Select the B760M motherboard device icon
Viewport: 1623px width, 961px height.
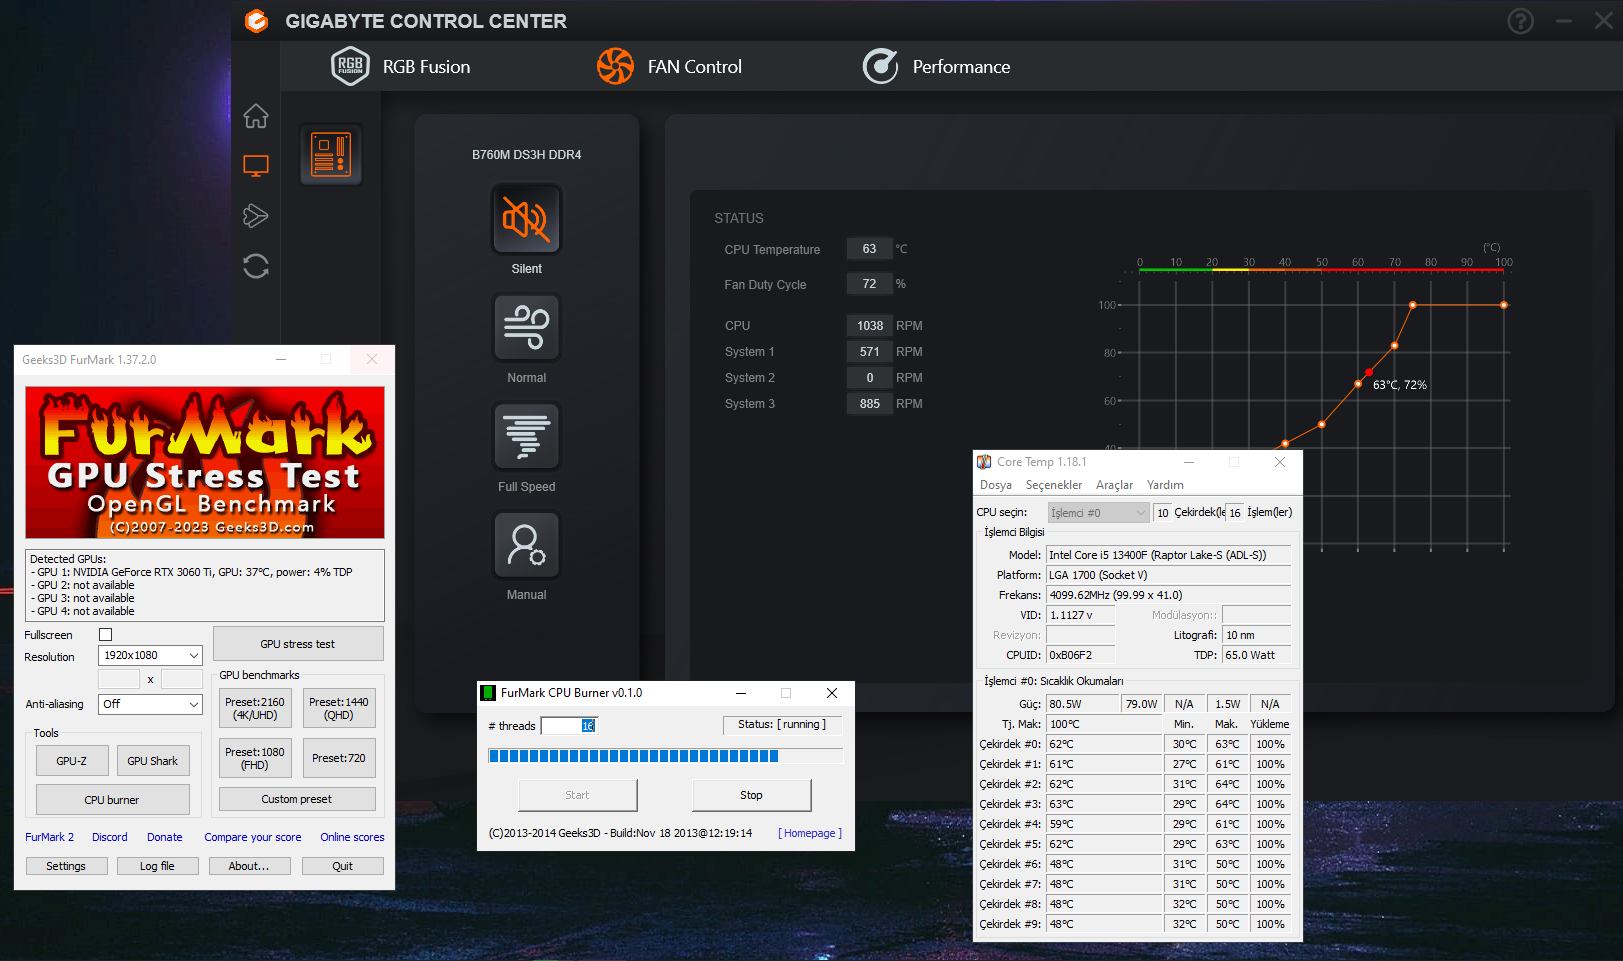(331, 155)
